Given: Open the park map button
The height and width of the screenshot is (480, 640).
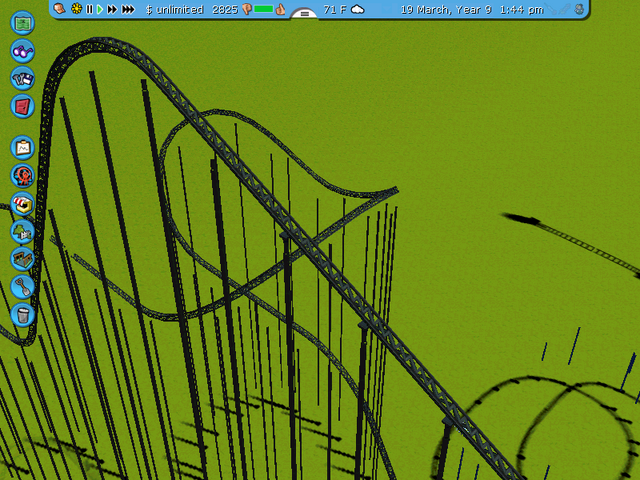Looking at the screenshot, I should (22, 23).
